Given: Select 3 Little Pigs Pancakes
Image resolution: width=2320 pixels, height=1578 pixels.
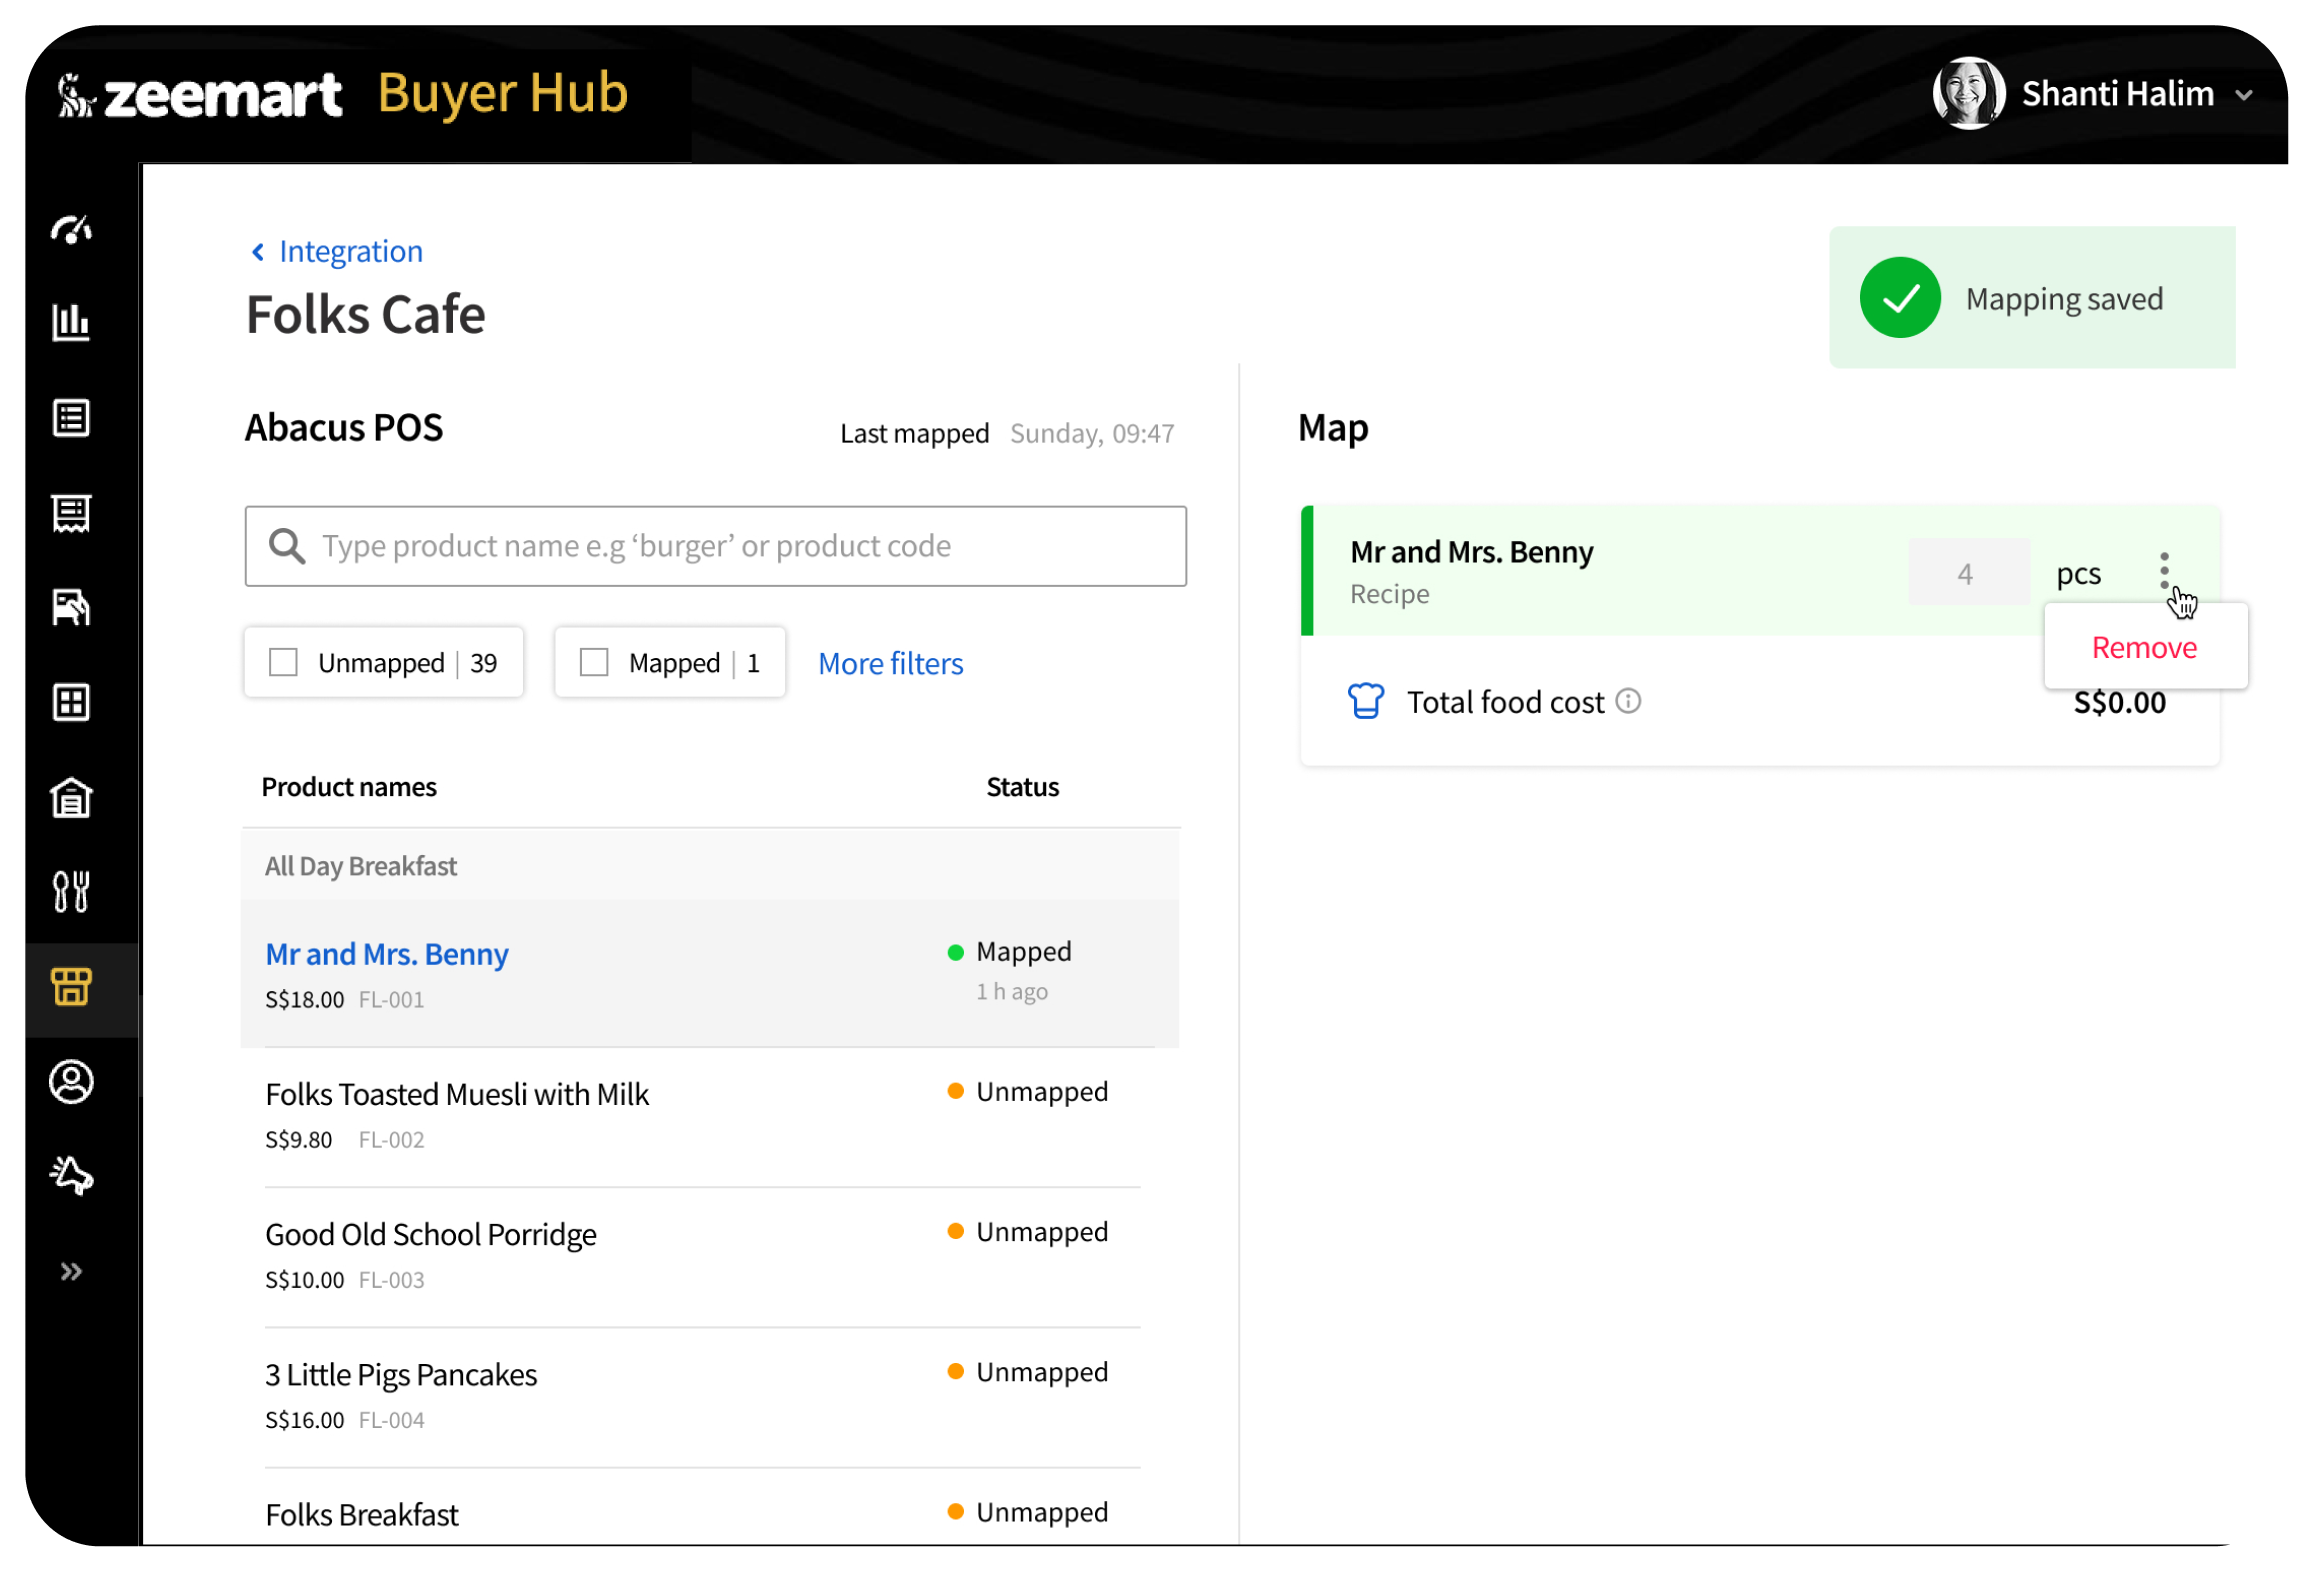Looking at the screenshot, I should 703,1398.
